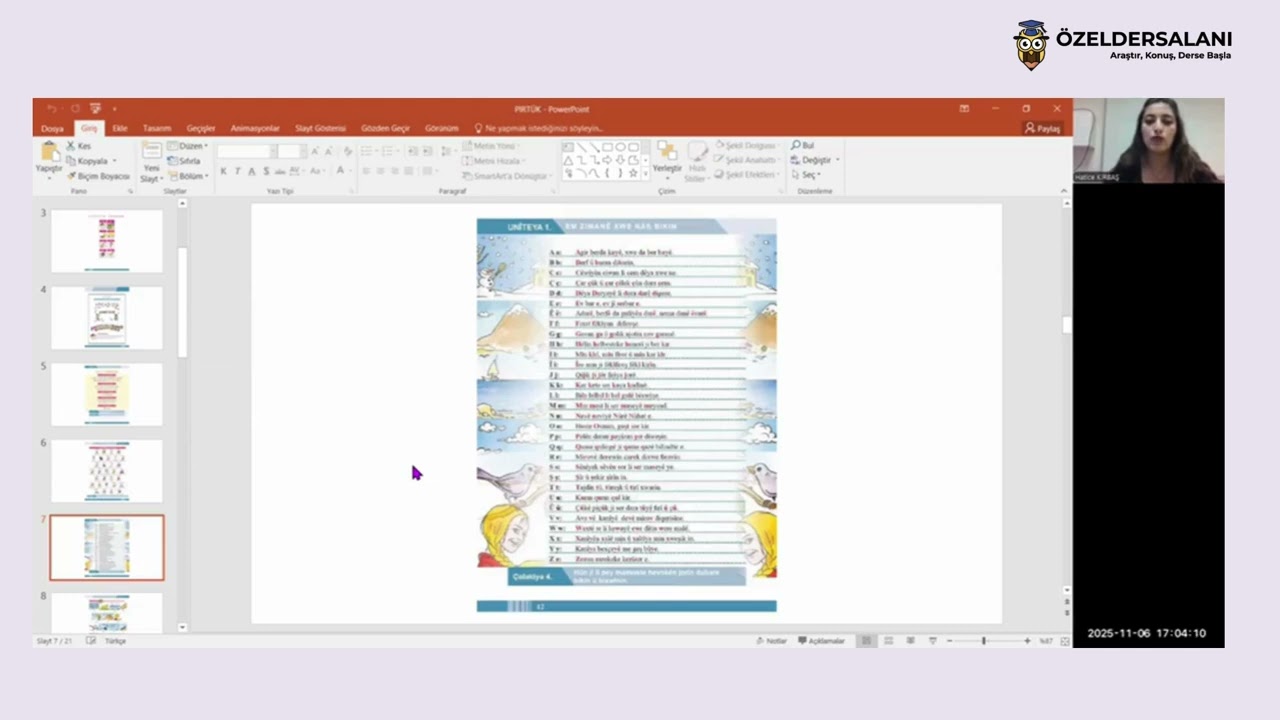Toggle bold (K) formatting

click(x=223, y=172)
